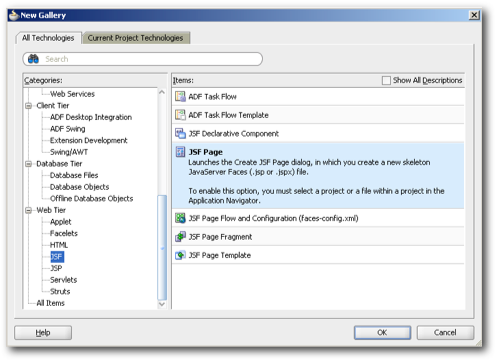Select ADF Swing category

(x=67, y=129)
